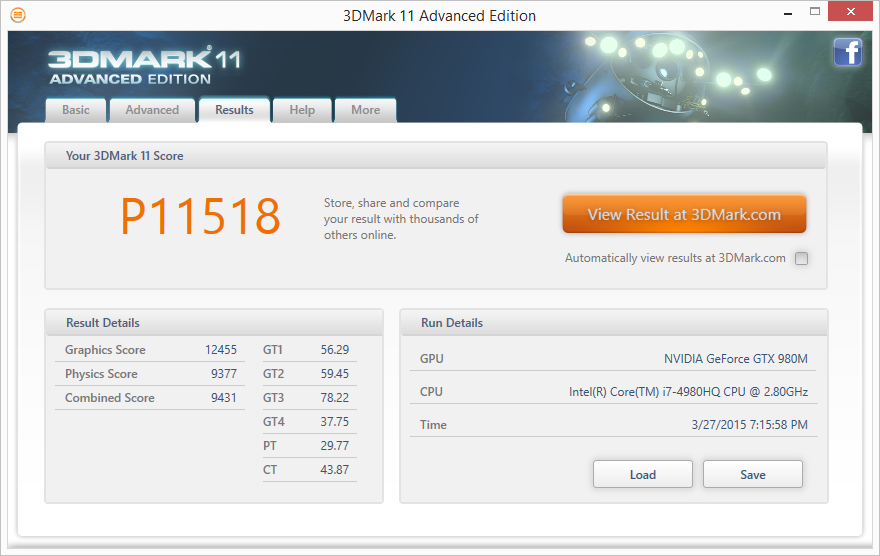Enable automatically view results at 3DMark.com

coord(801,258)
